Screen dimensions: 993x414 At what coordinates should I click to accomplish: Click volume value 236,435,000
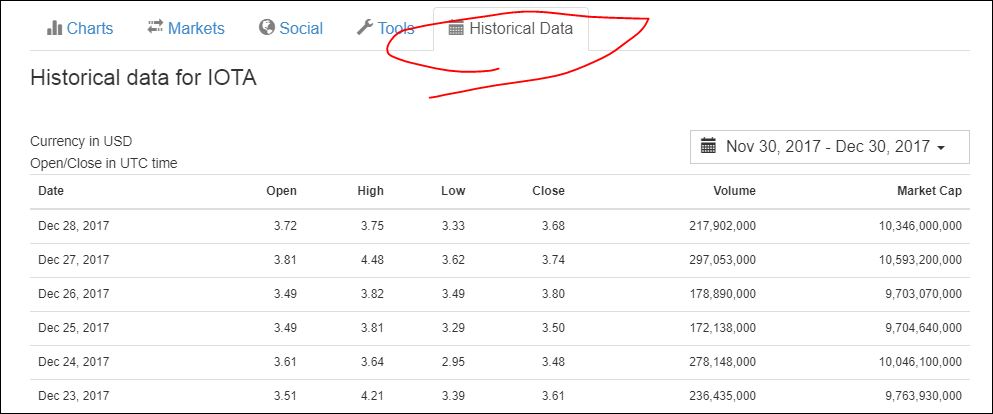coord(723,396)
